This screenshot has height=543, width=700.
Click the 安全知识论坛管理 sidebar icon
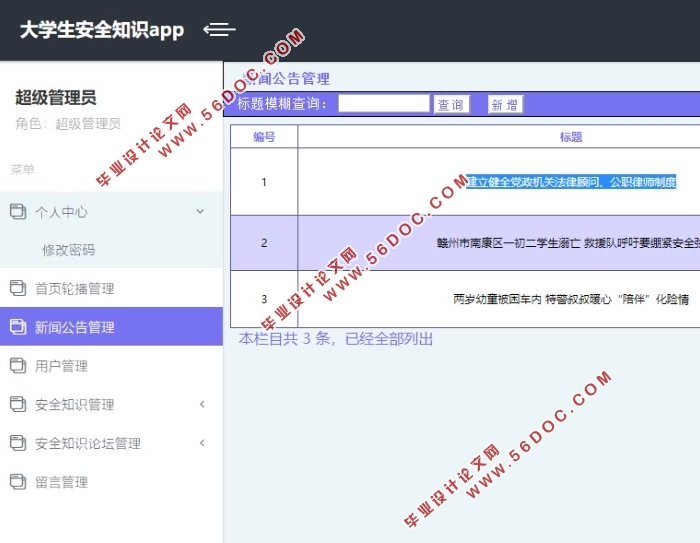(x=17, y=443)
